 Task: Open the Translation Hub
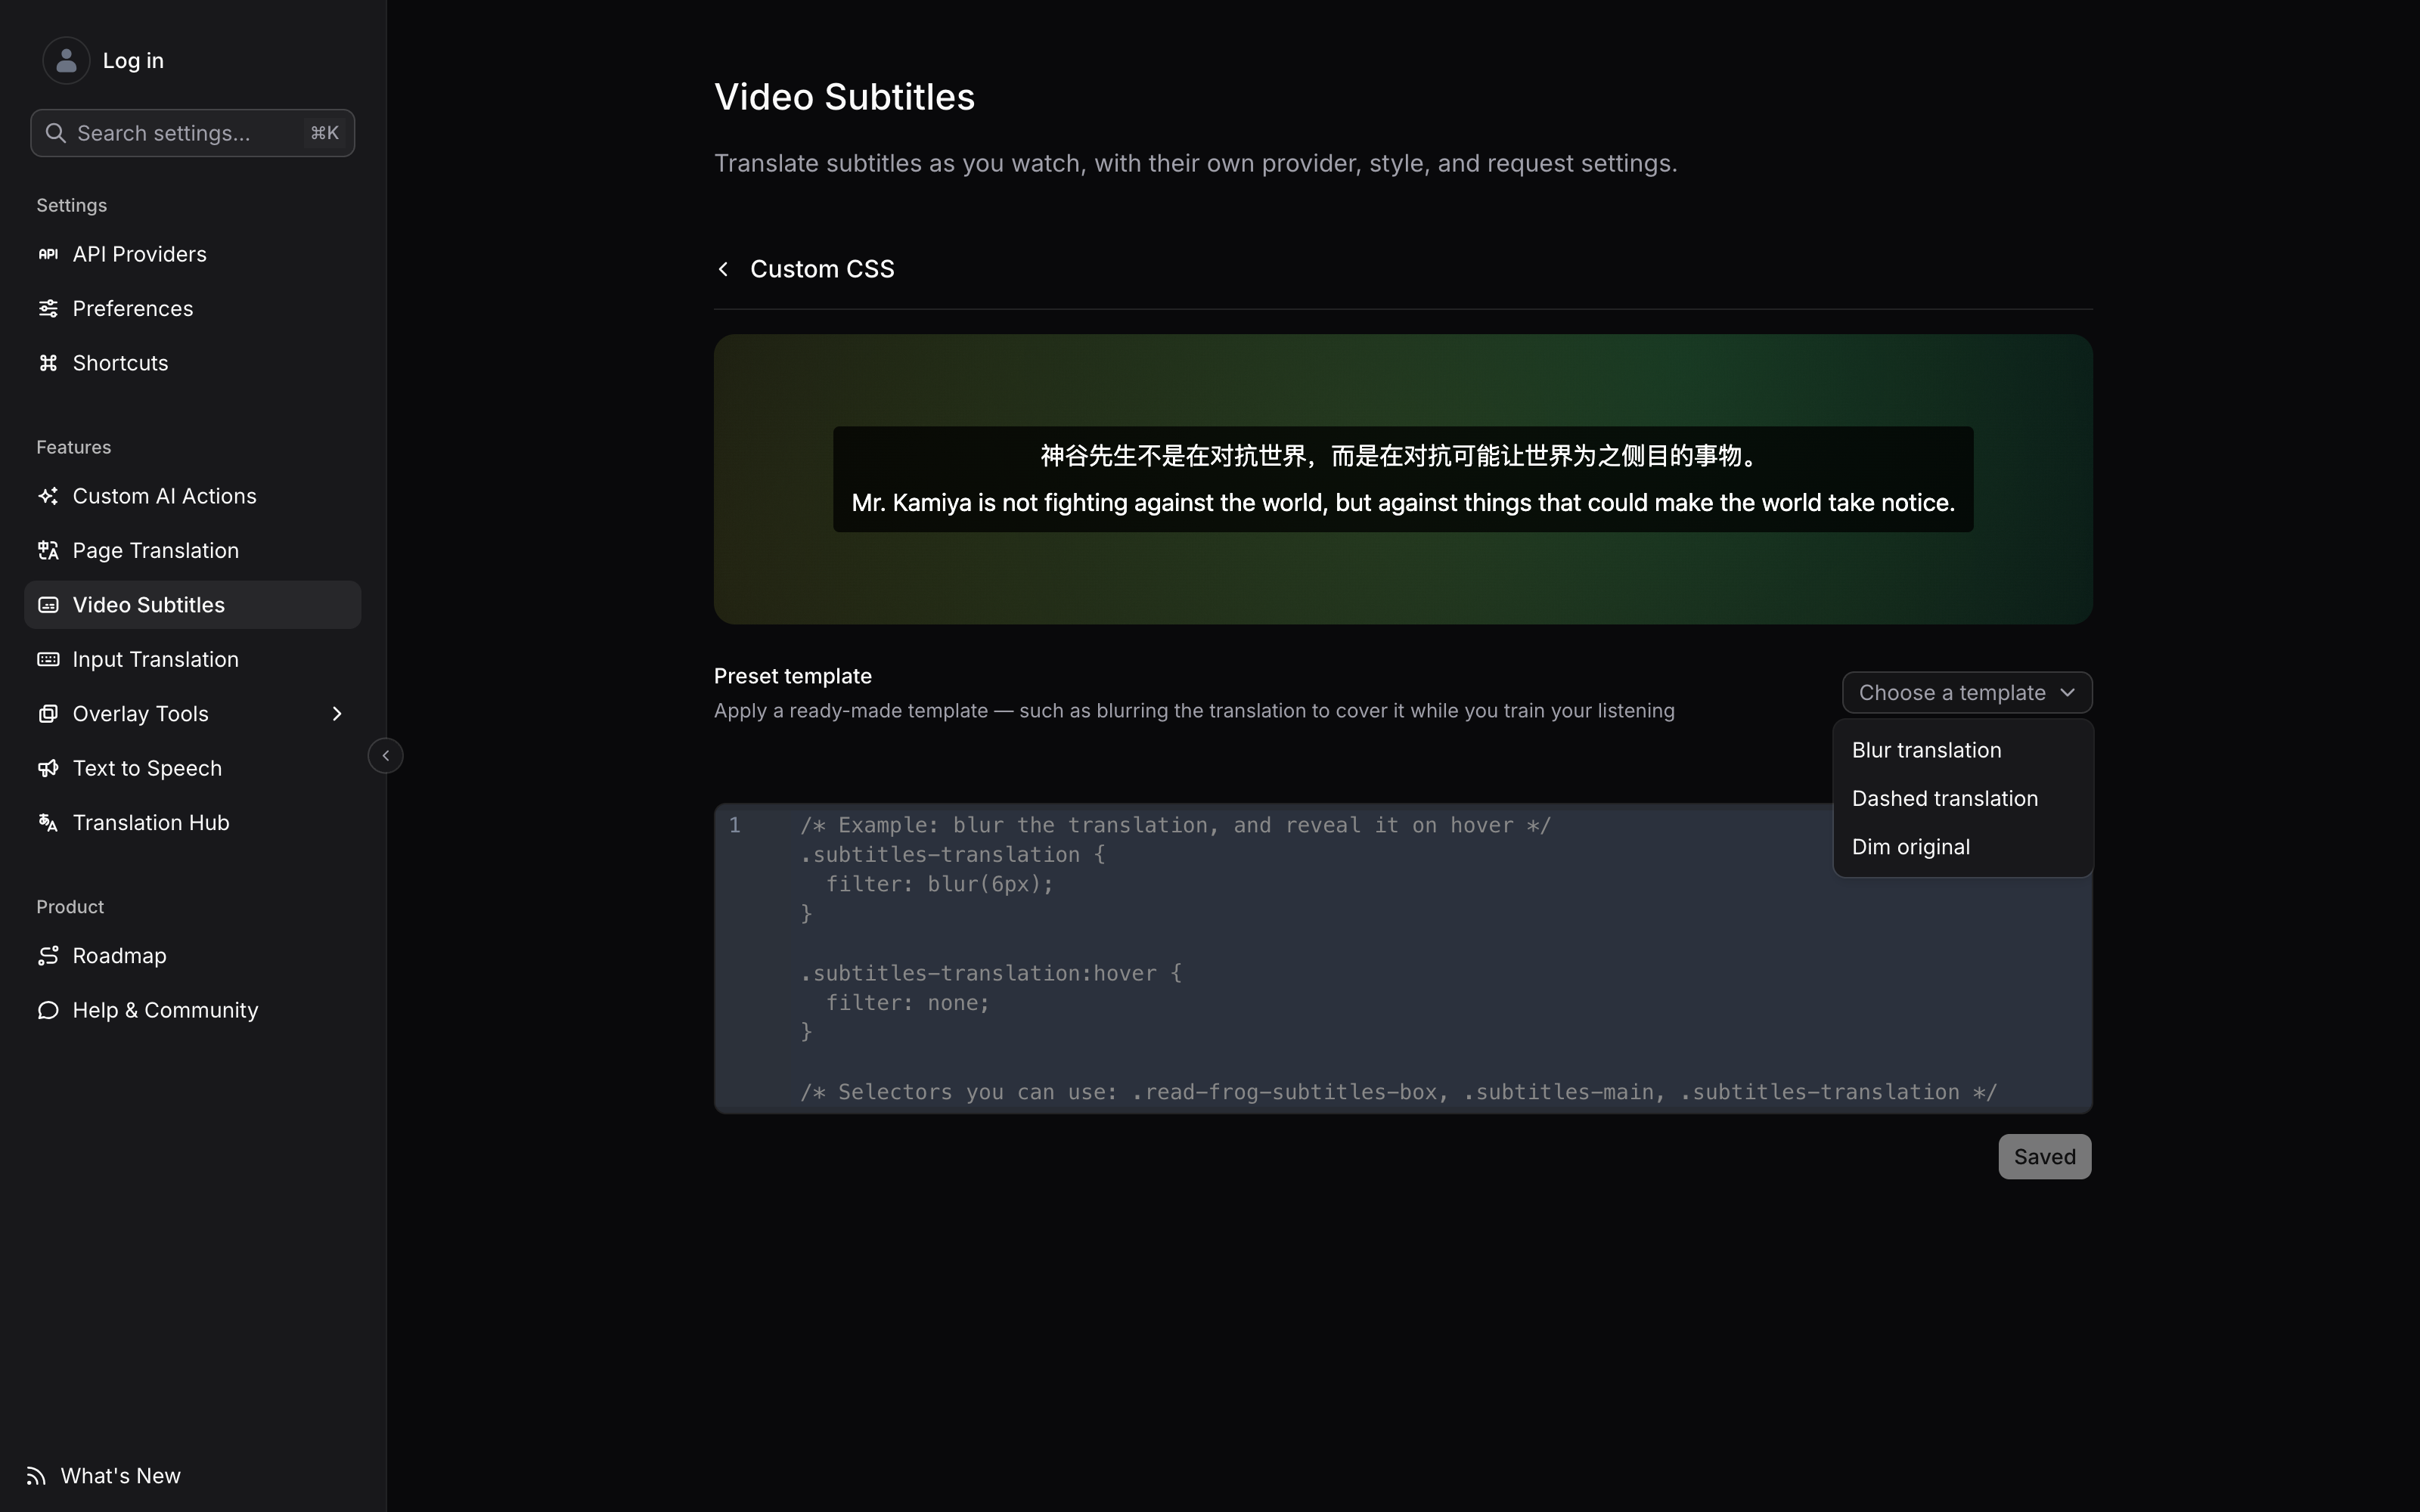tap(193, 823)
